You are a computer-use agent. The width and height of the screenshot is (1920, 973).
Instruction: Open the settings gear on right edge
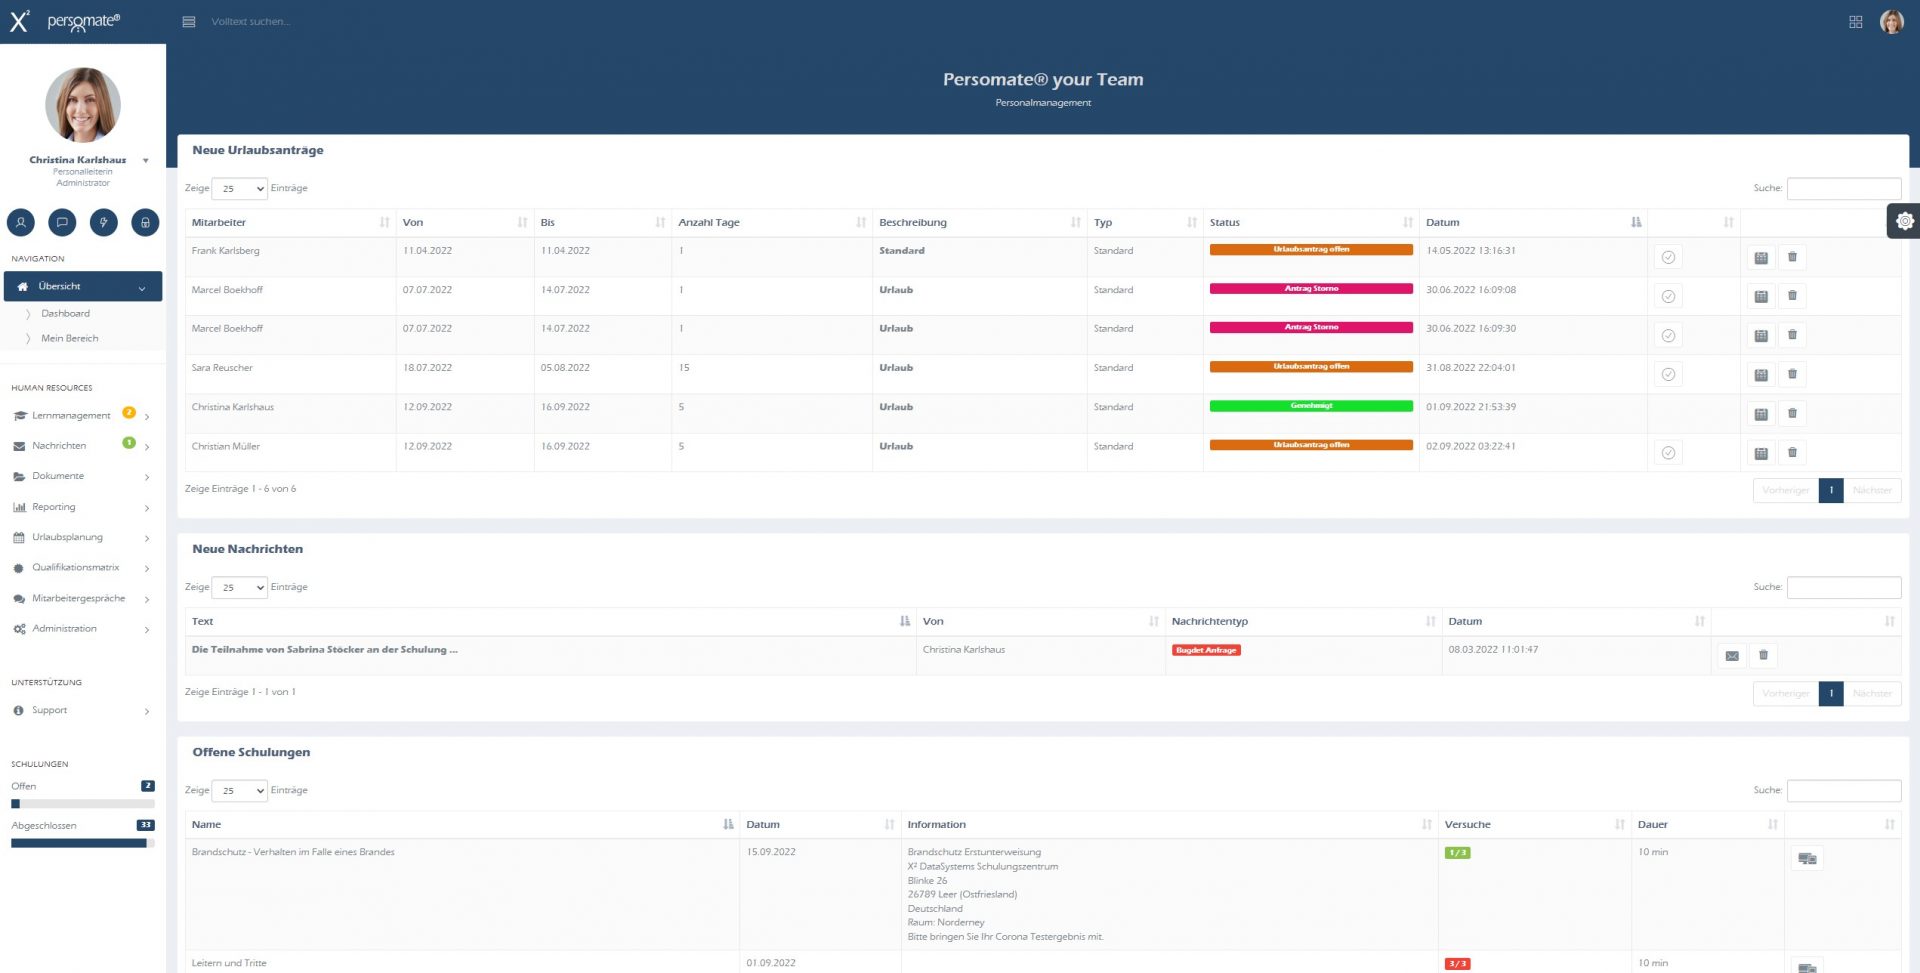(1904, 221)
